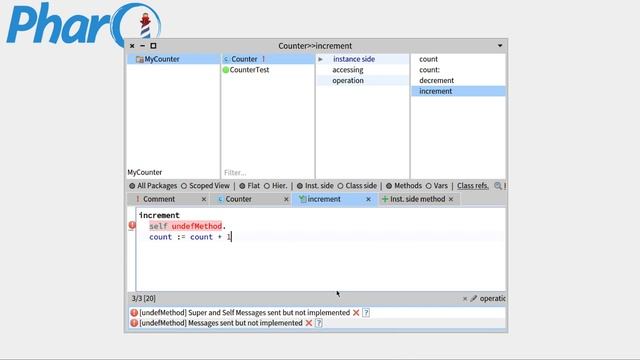Click the error icon of the Messages sent critique
640x360 pixels.
[x=134, y=323]
